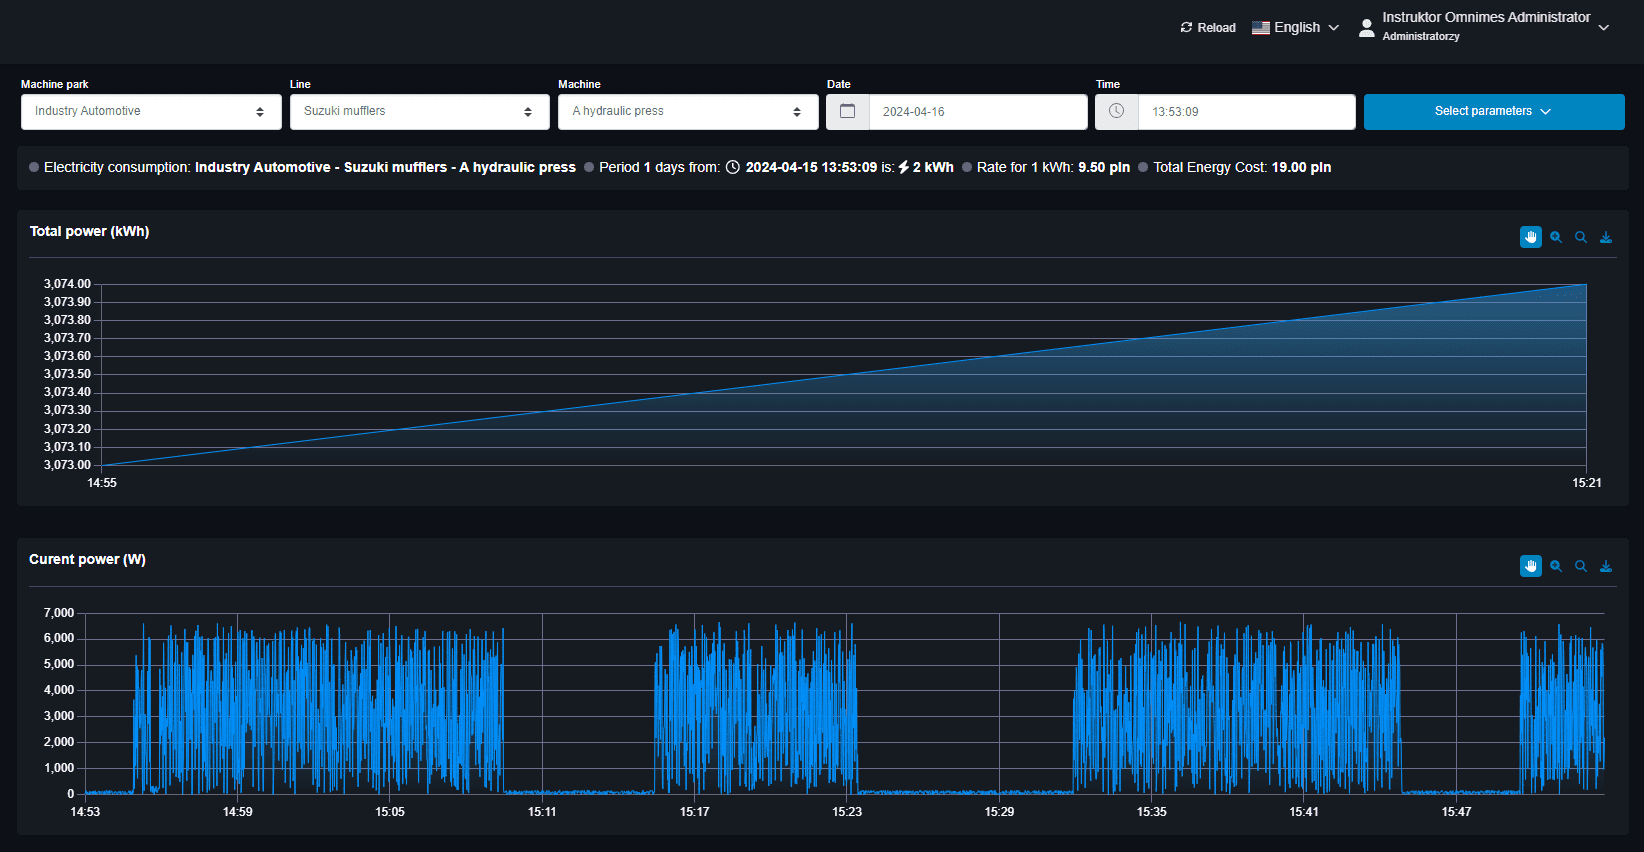The image size is (1644, 852).
Task: Click the 15:05 x-axis label
Action: pyautogui.click(x=390, y=812)
